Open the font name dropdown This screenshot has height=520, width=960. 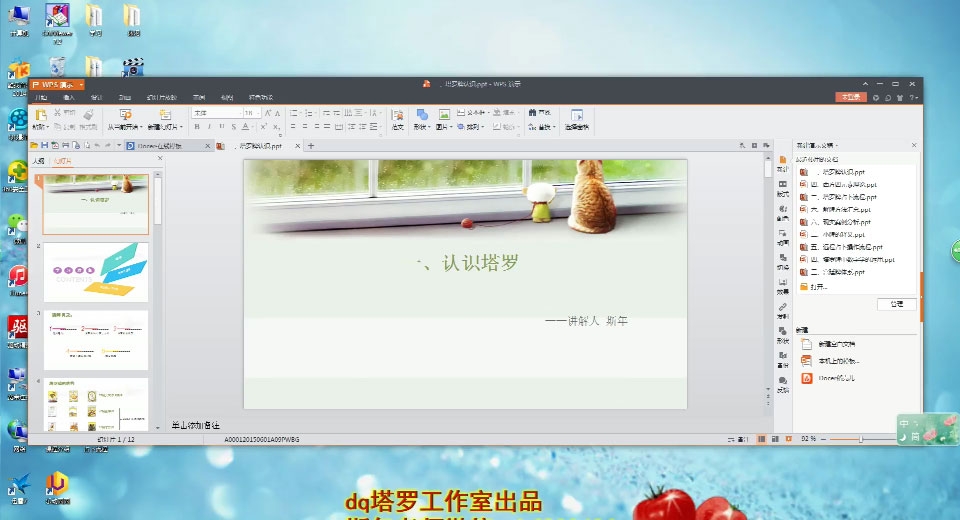pyautogui.click(x=239, y=113)
